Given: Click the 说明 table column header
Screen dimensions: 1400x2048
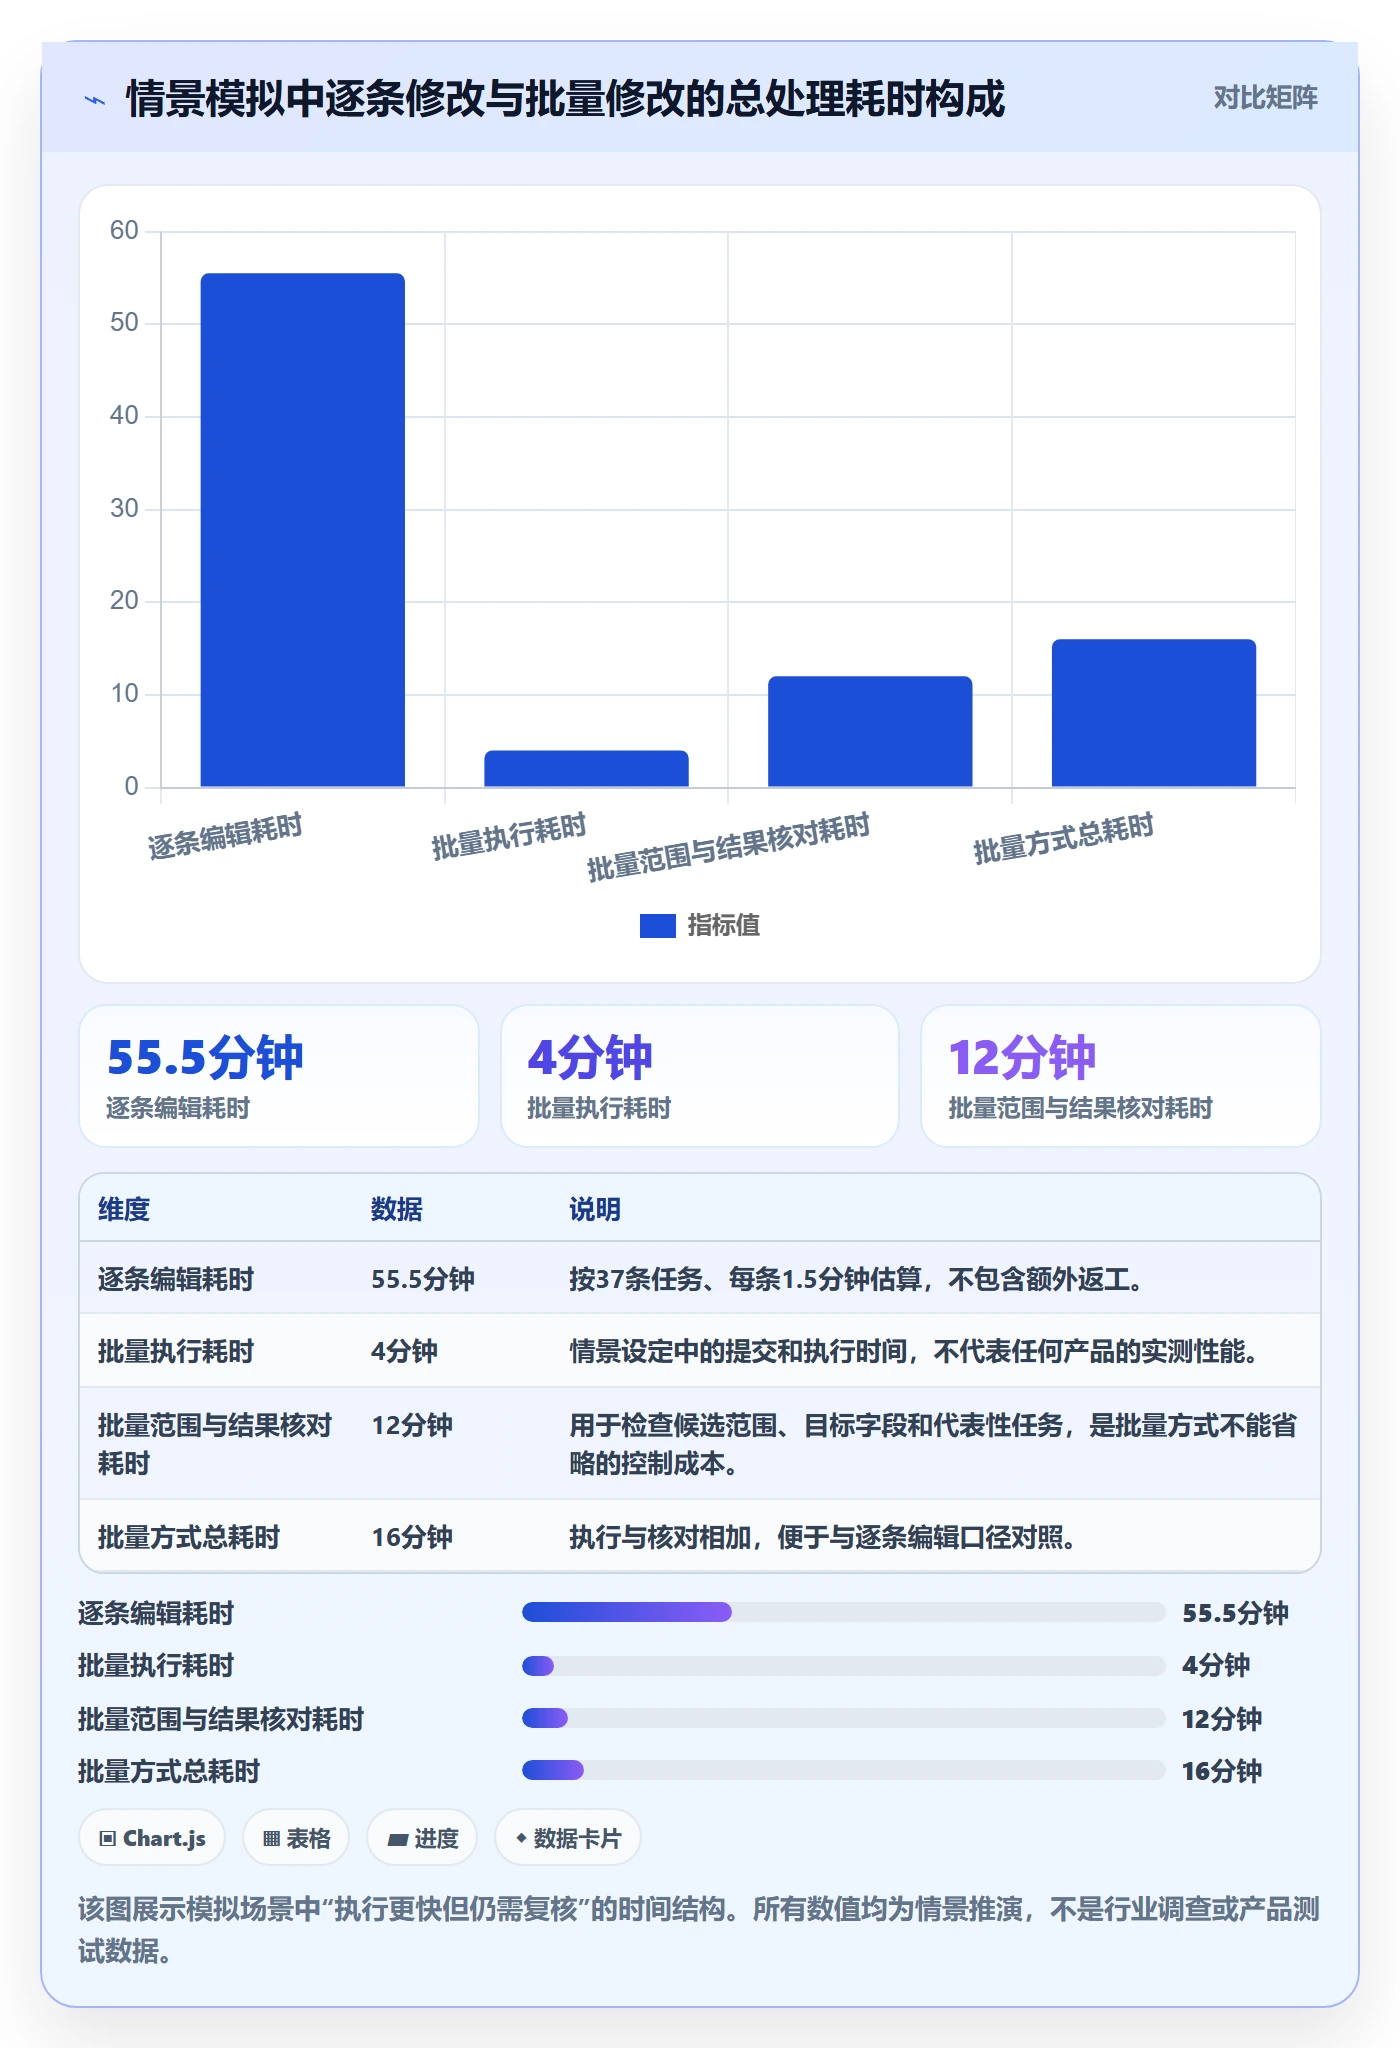Looking at the screenshot, I should click(x=595, y=1210).
